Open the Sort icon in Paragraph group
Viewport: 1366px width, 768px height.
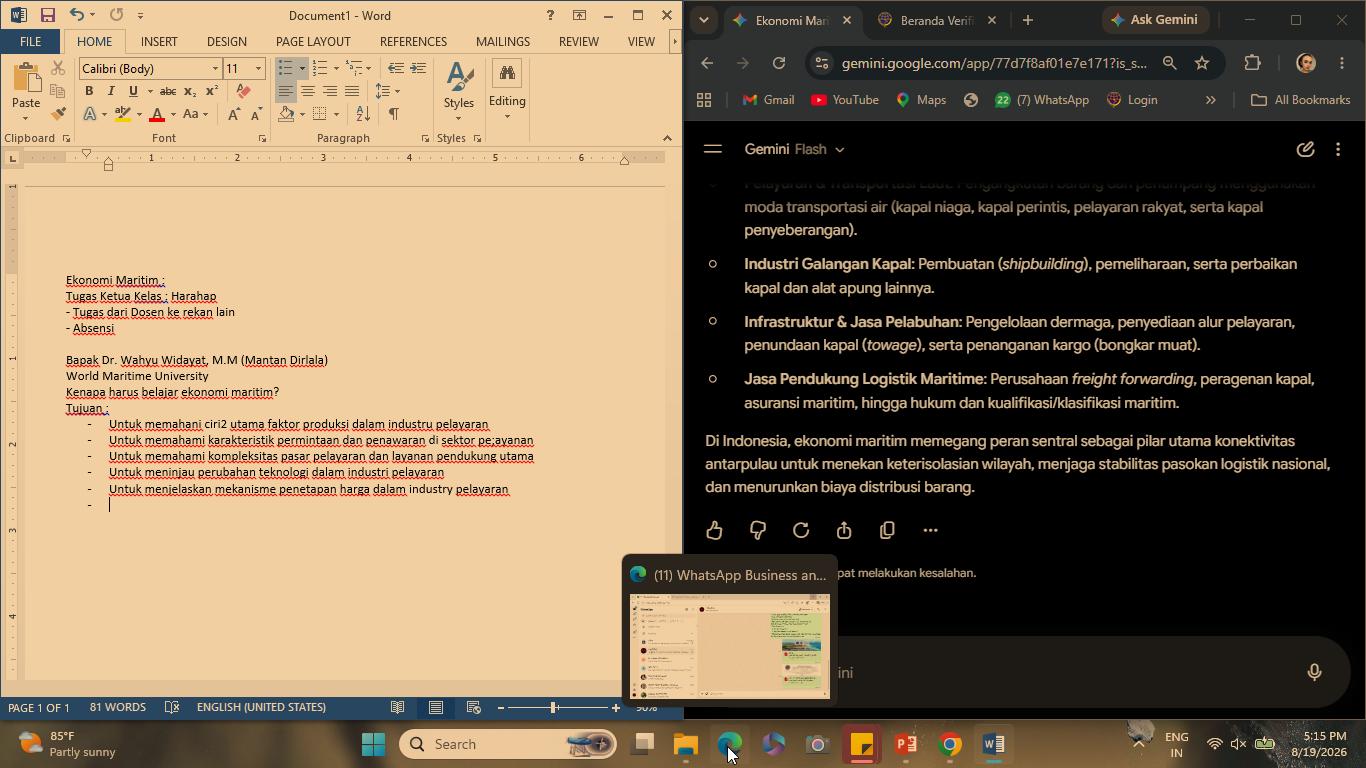pyautogui.click(x=363, y=114)
